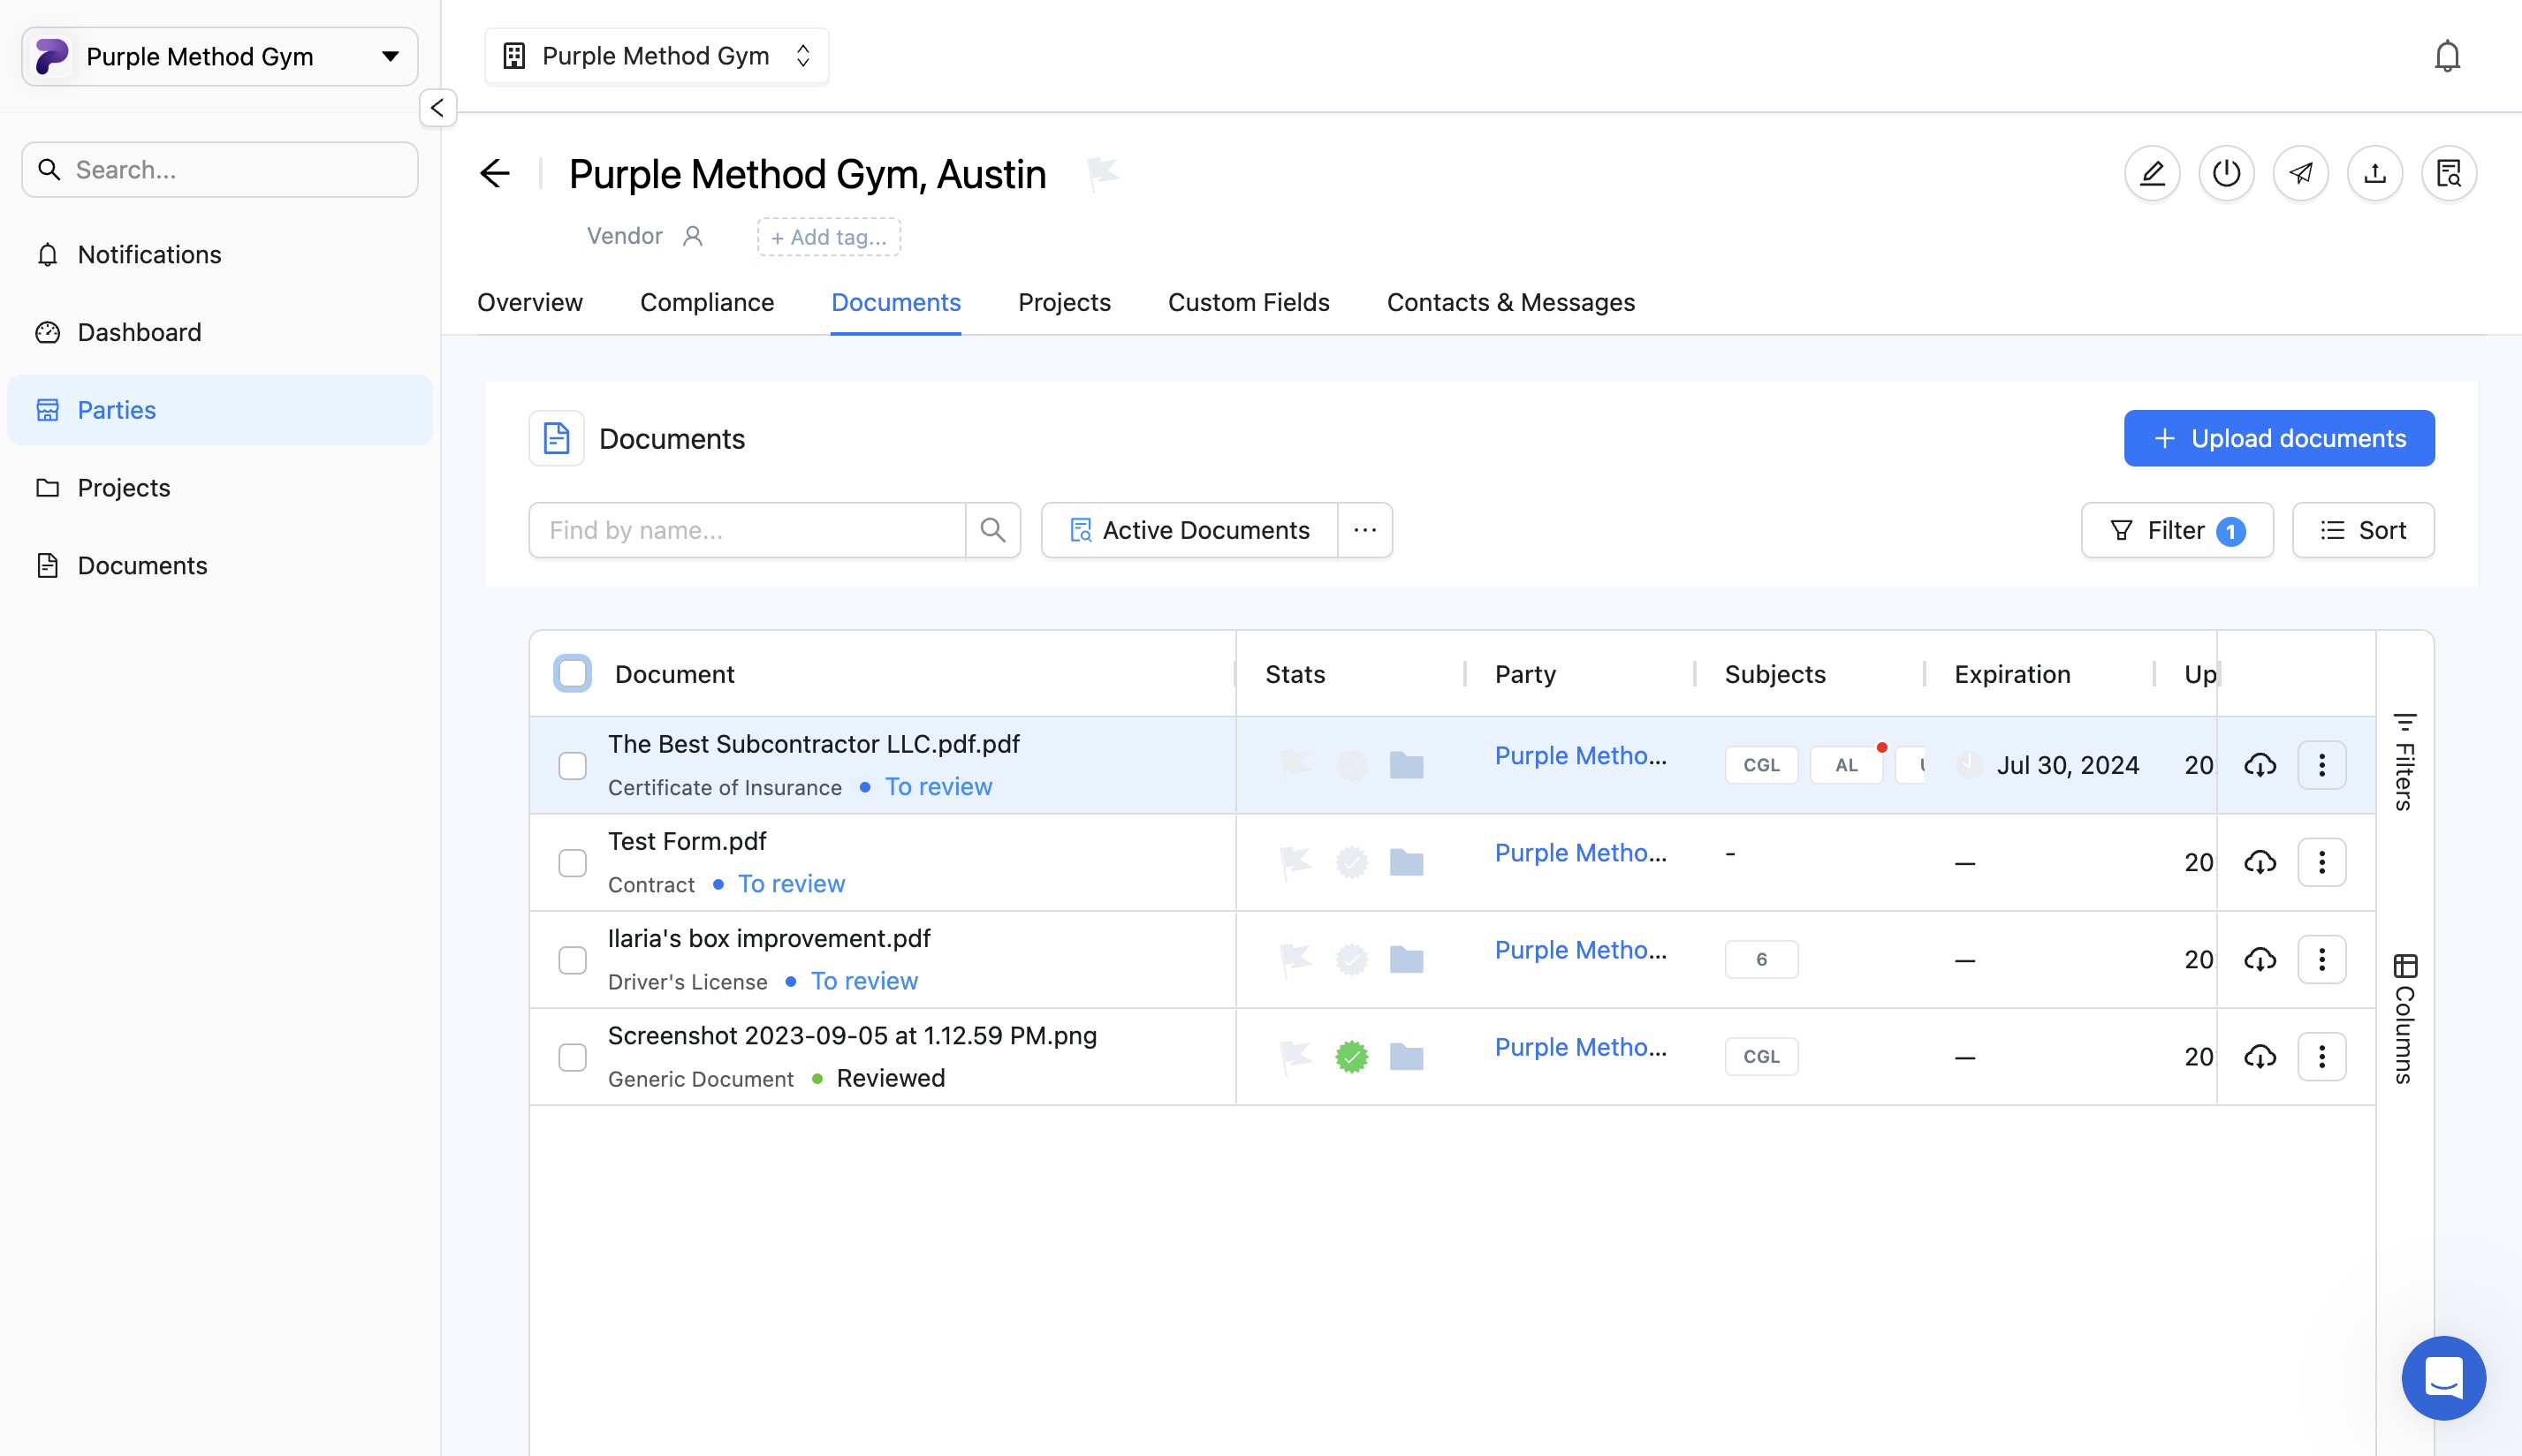2522x1456 pixels.
Task: Expand Purple Method Gym organization switcher
Action: point(656,57)
